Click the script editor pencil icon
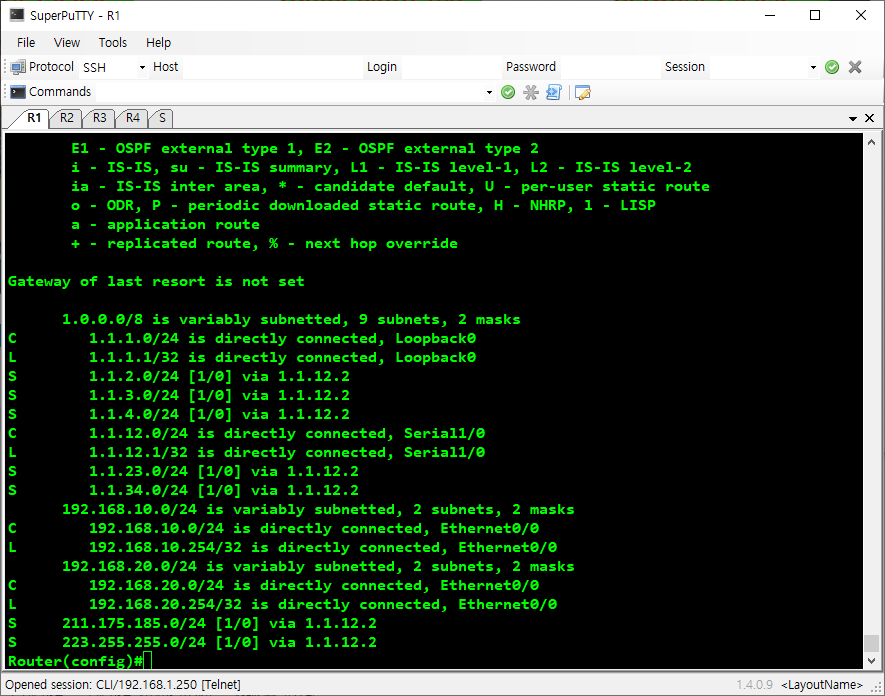Image resolution: width=885 pixels, height=696 pixels. click(x=582, y=92)
